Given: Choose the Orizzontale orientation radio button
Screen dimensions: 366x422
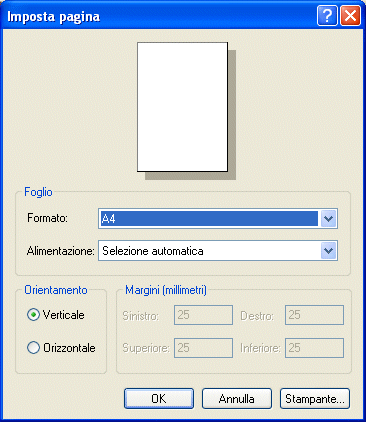Looking at the screenshot, I should 33,348.
